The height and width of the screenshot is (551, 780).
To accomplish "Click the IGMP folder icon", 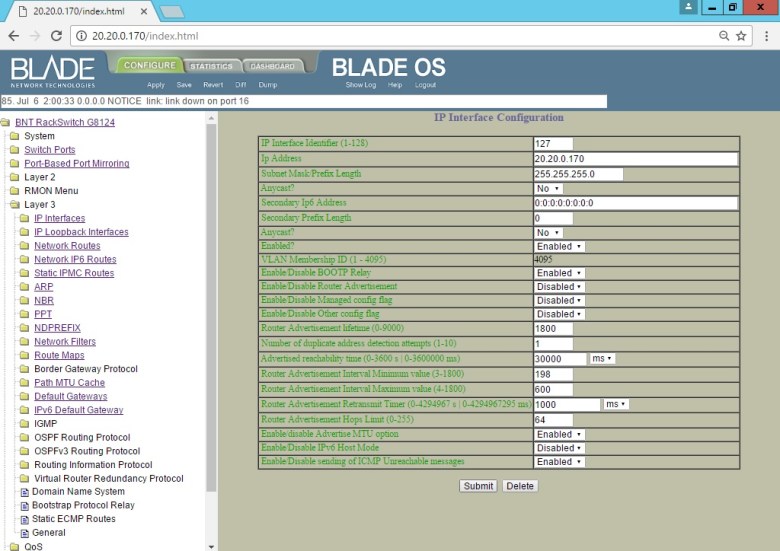I will point(24,424).
